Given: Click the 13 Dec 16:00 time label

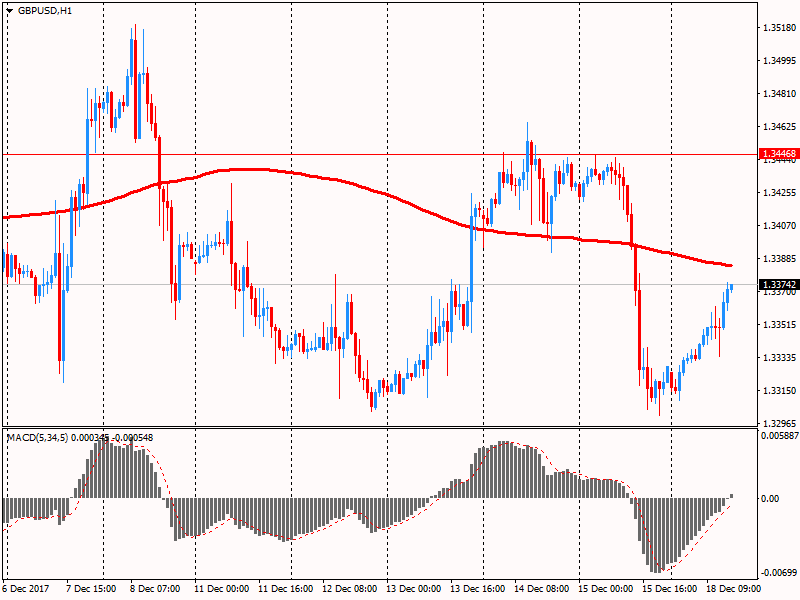Looking at the screenshot, I should (x=478, y=588).
